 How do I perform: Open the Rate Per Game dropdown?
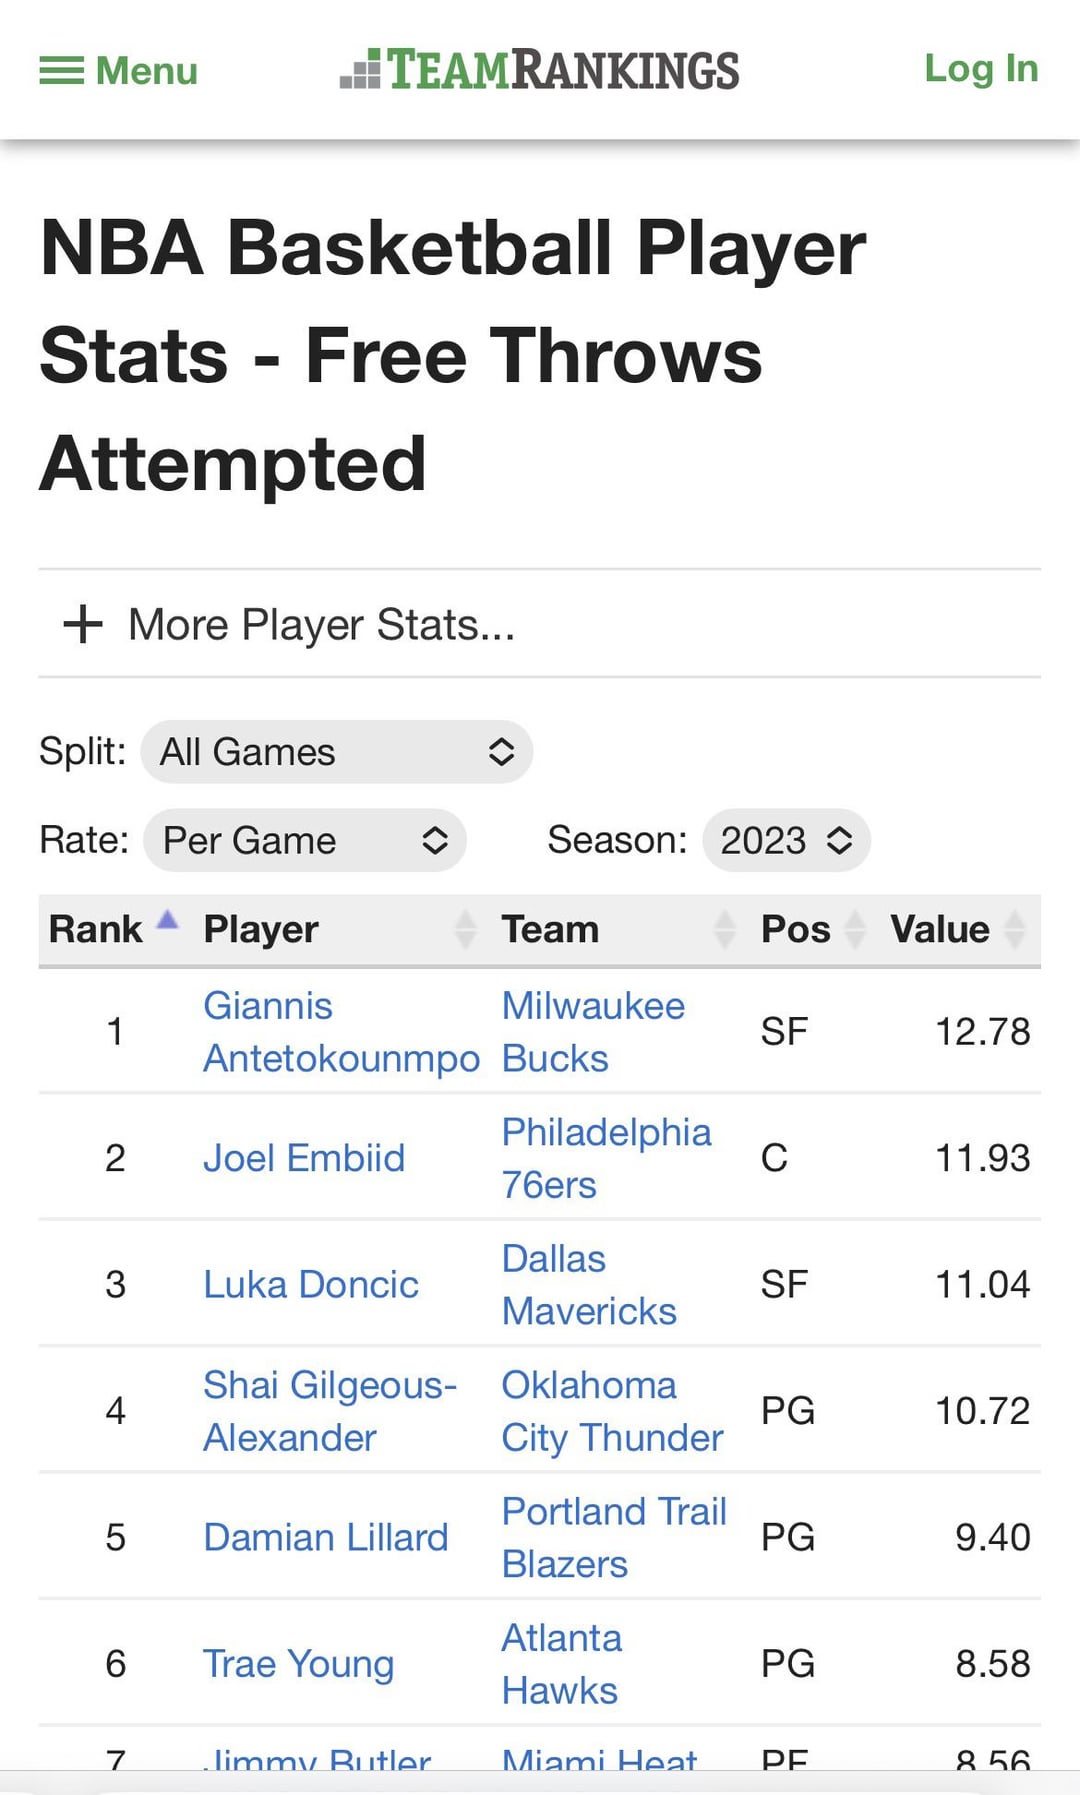[304, 840]
